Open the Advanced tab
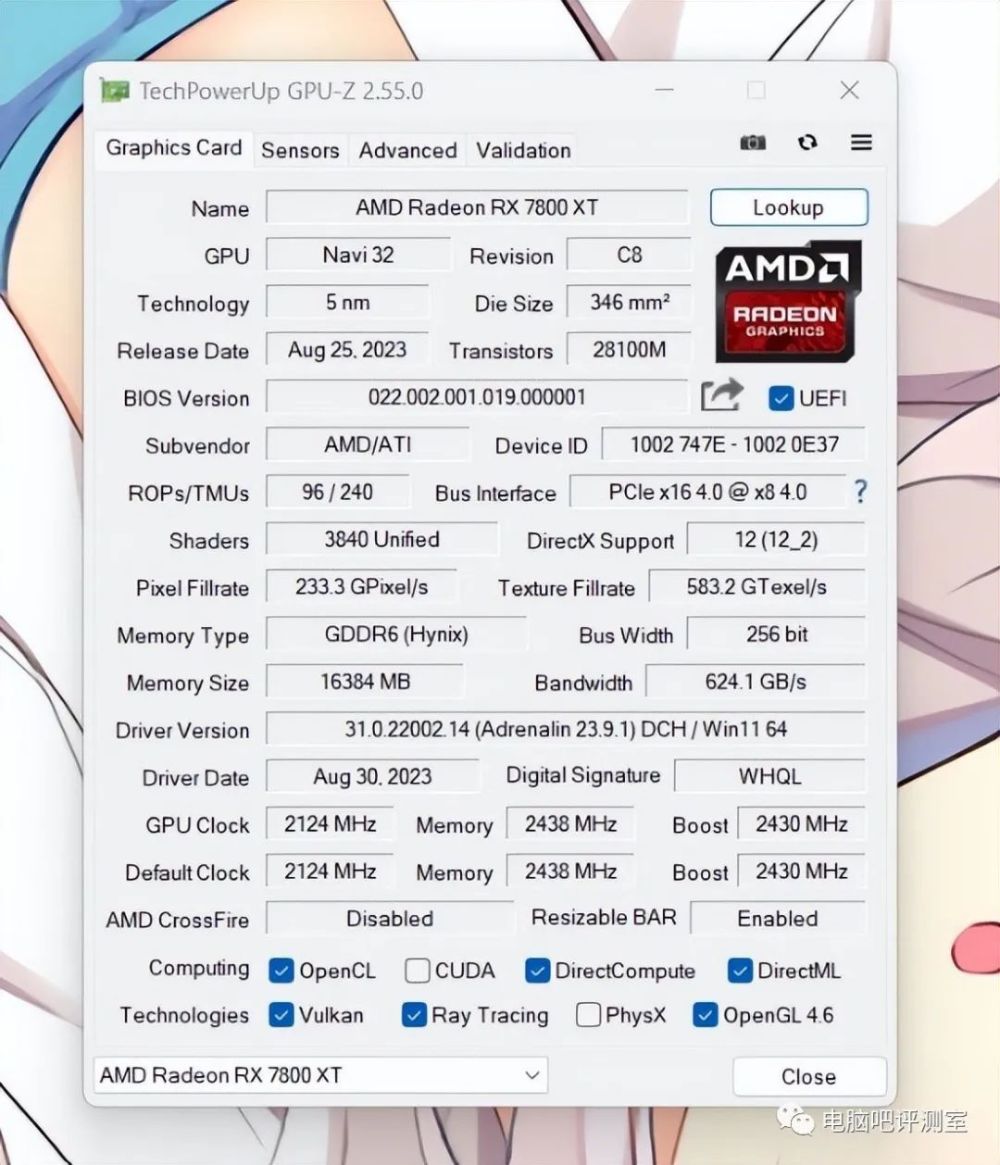Image resolution: width=1000 pixels, height=1165 pixels. (408, 150)
